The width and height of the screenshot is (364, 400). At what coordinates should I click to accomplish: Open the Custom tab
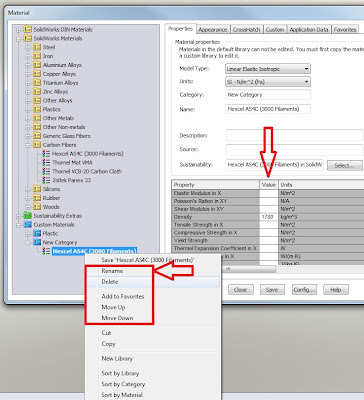[x=275, y=29]
